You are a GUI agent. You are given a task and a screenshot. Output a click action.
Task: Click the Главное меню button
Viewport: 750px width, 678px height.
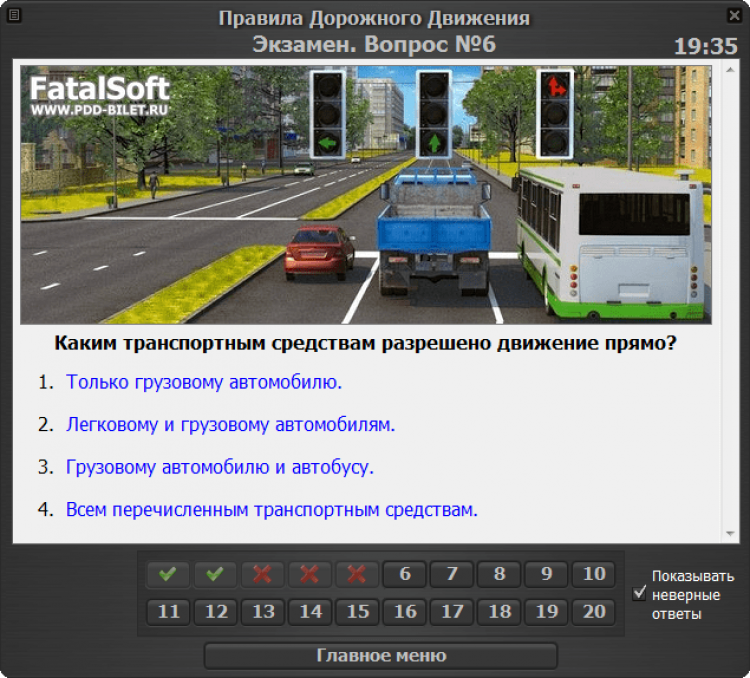click(381, 656)
